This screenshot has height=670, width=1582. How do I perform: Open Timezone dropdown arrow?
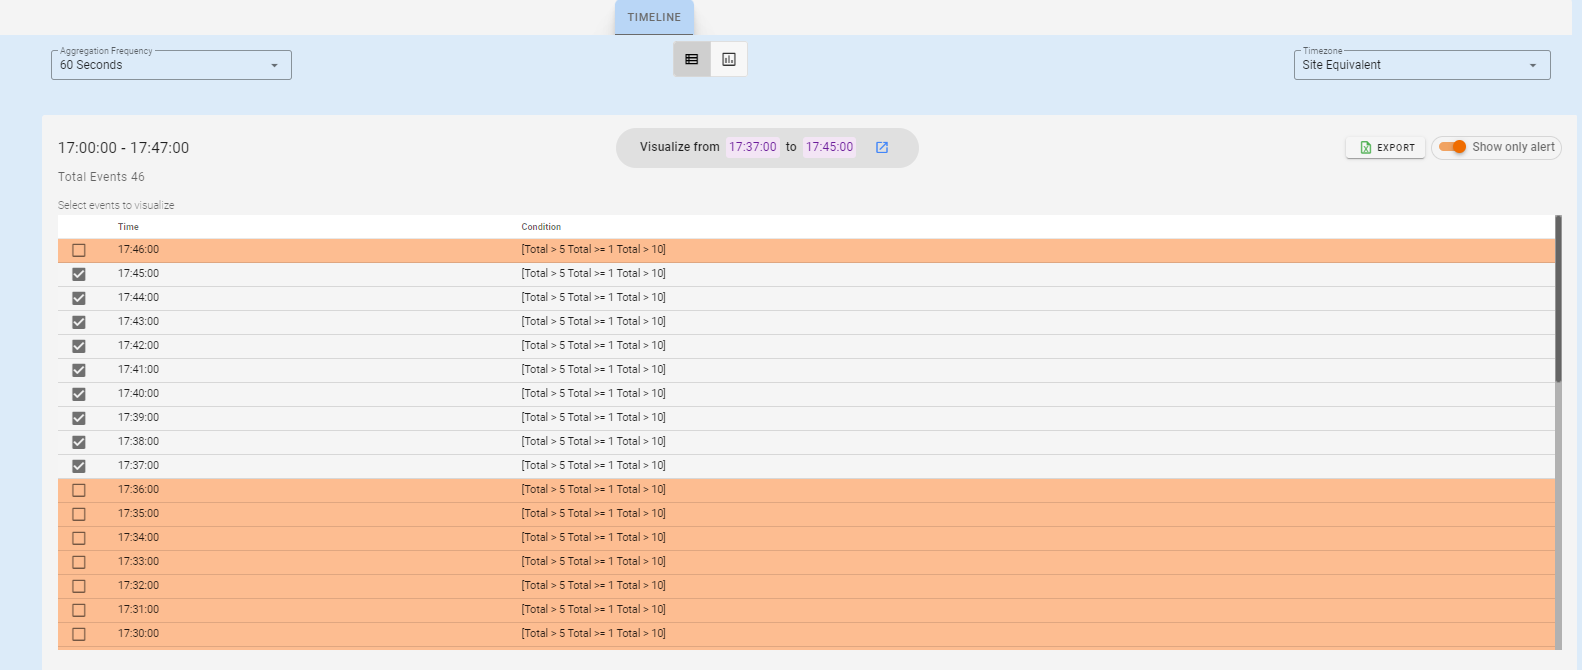(1532, 66)
